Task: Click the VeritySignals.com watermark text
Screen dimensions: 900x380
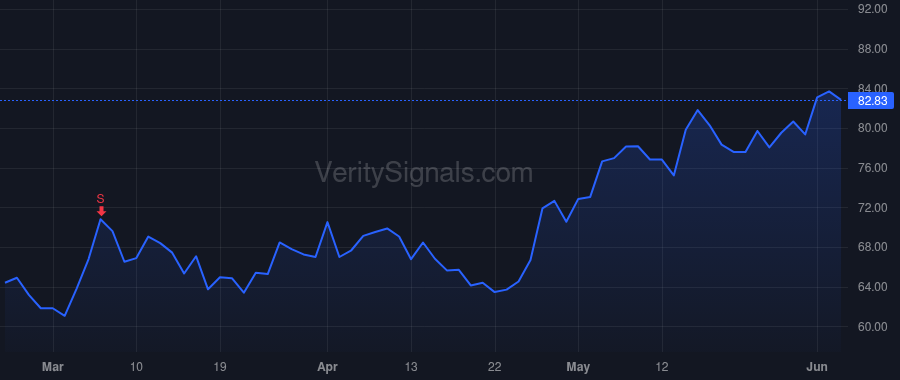Action: [x=424, y=173]
